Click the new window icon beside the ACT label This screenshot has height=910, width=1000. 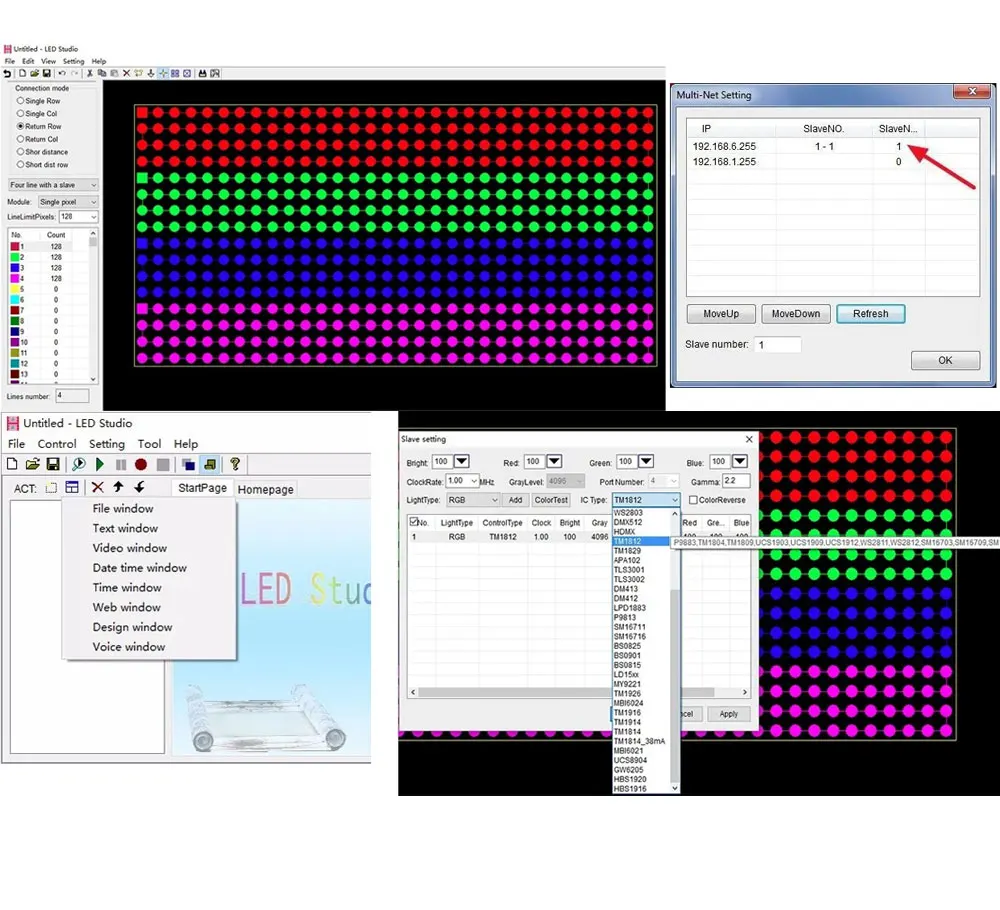(51, 488)
